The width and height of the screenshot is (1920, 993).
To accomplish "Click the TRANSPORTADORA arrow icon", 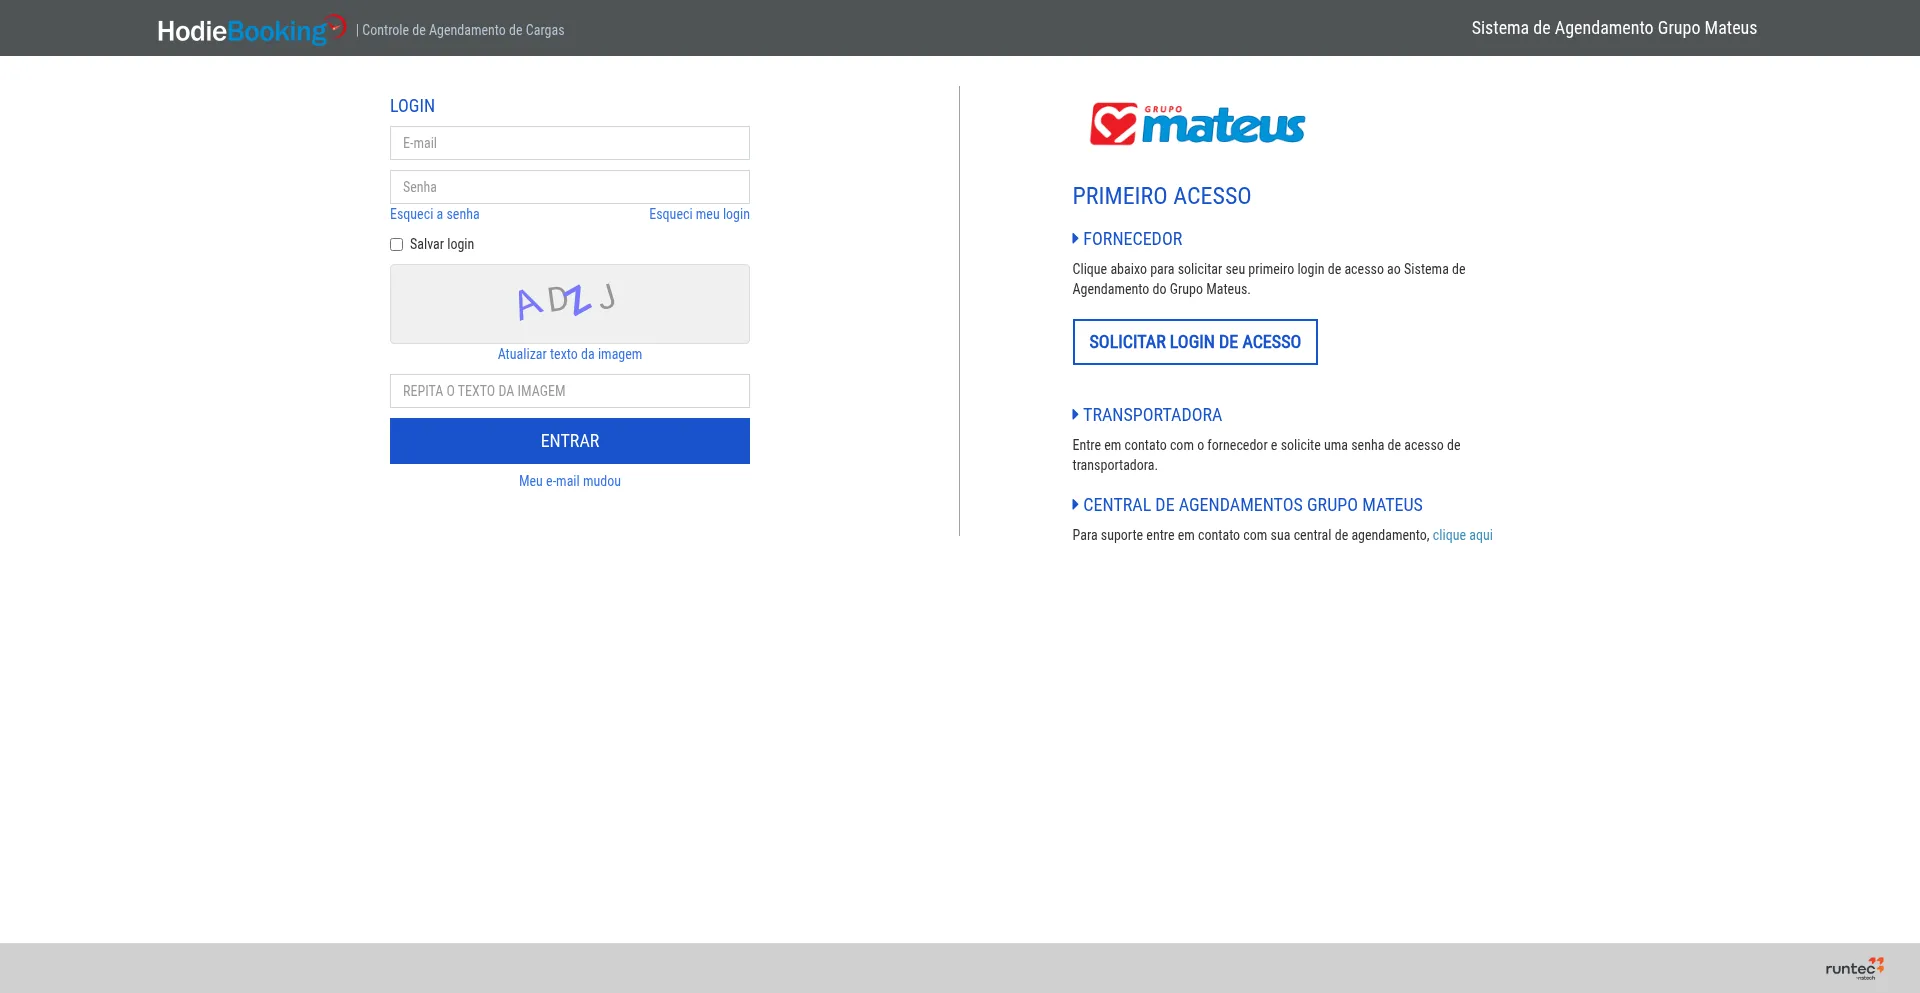I will [x=1075, y=414].
